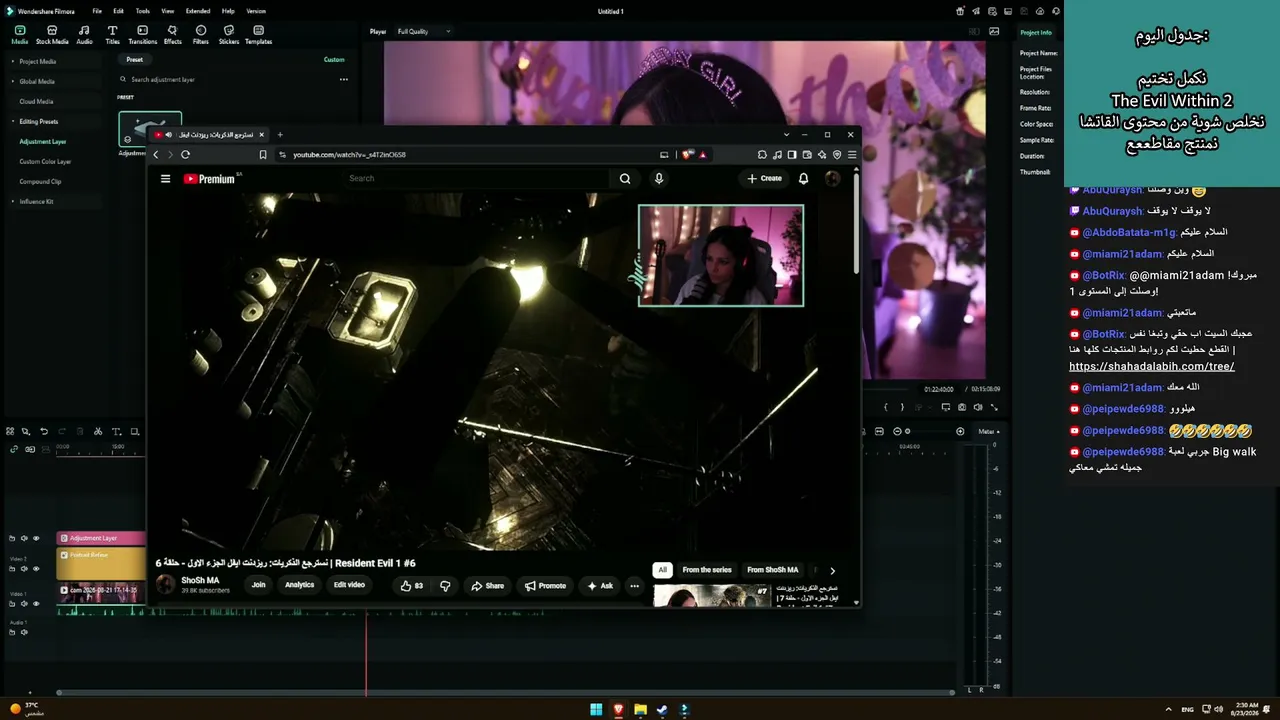Switch to the Custom preset tab
Viewport: 1280px width, 720px height.
334,59
